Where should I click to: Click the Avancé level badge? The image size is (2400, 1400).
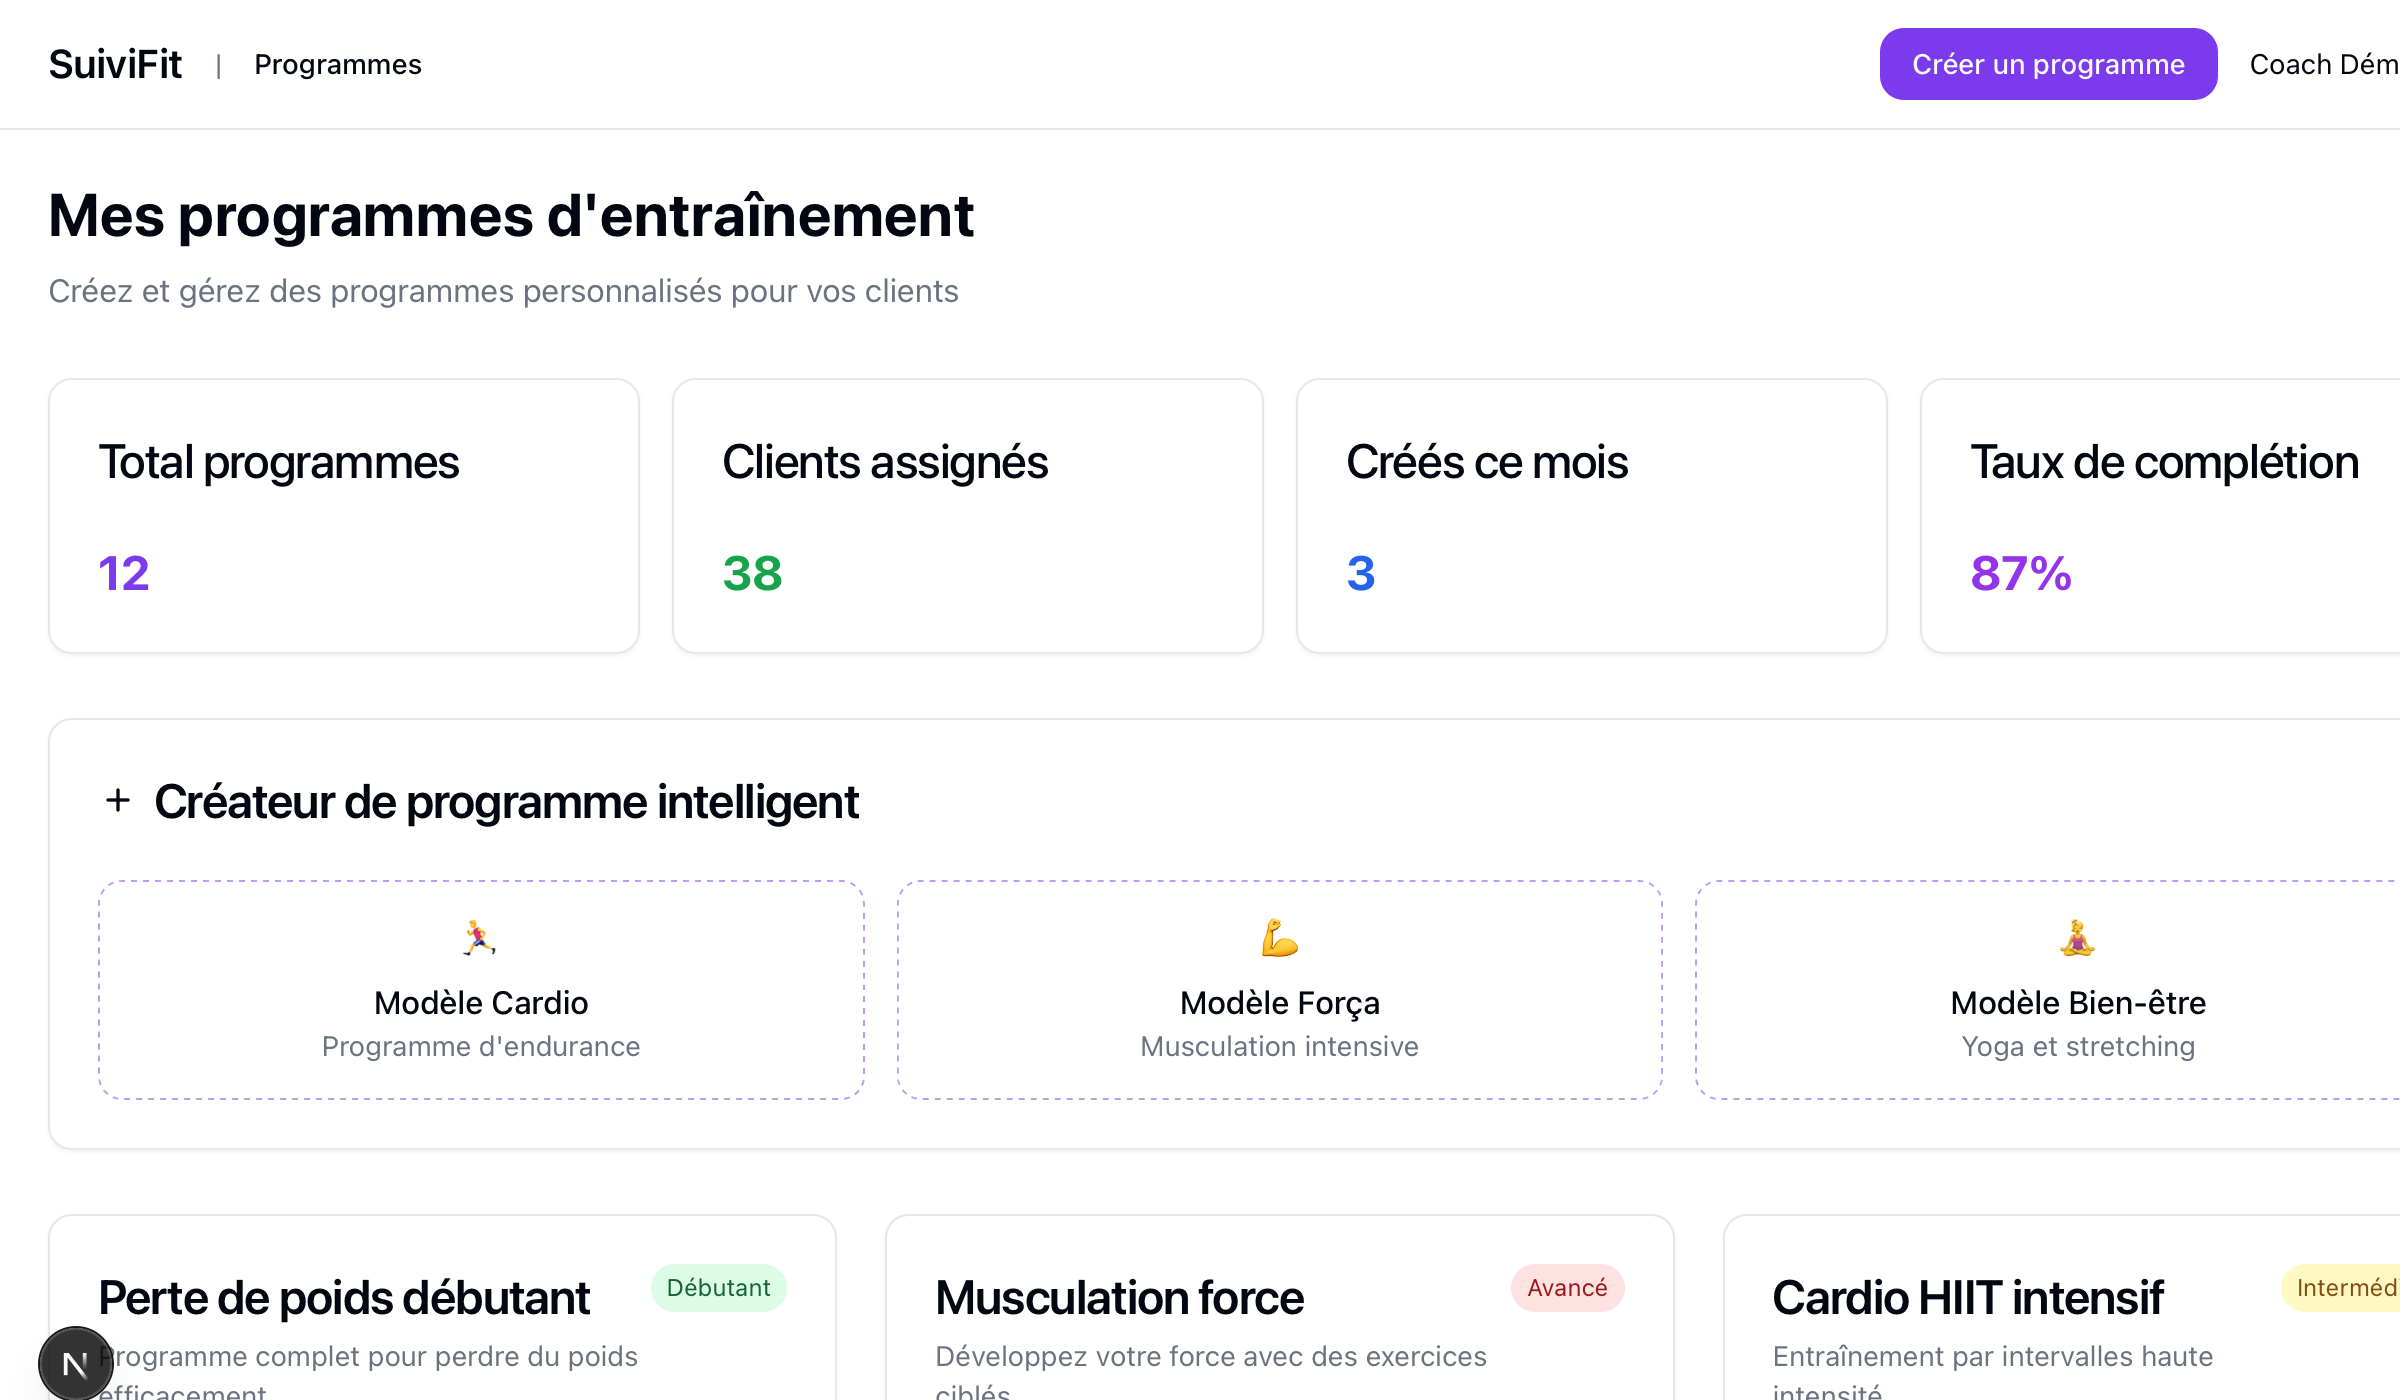coord(1567,1288)
